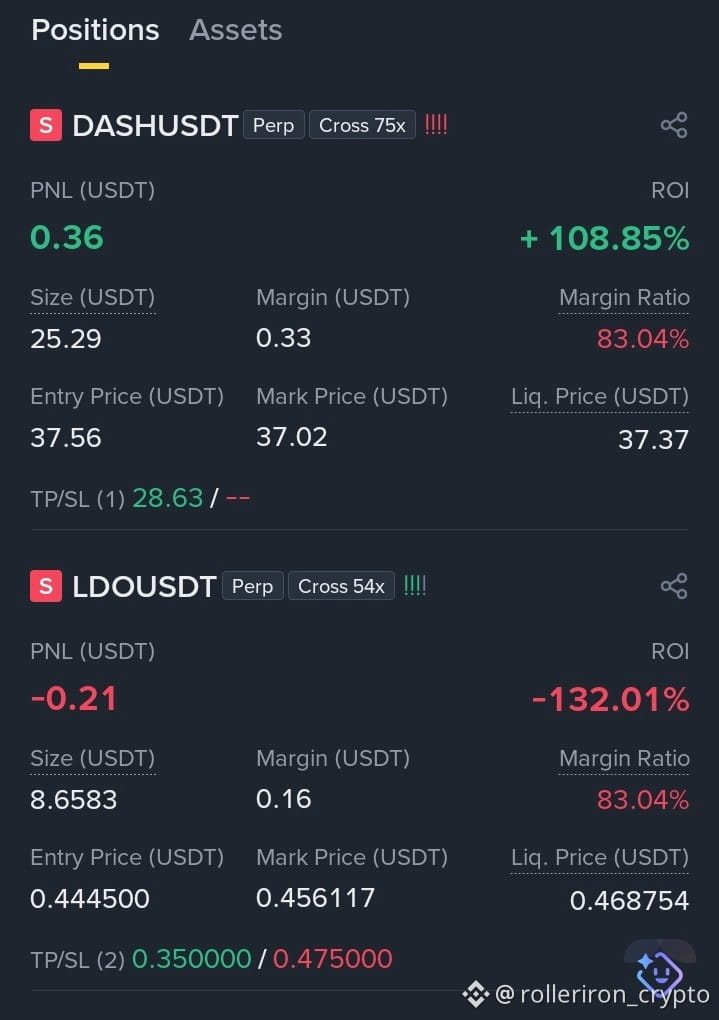
Task: Tap the red risk bars beside DASHUSDT
Action: click(436, 124)
